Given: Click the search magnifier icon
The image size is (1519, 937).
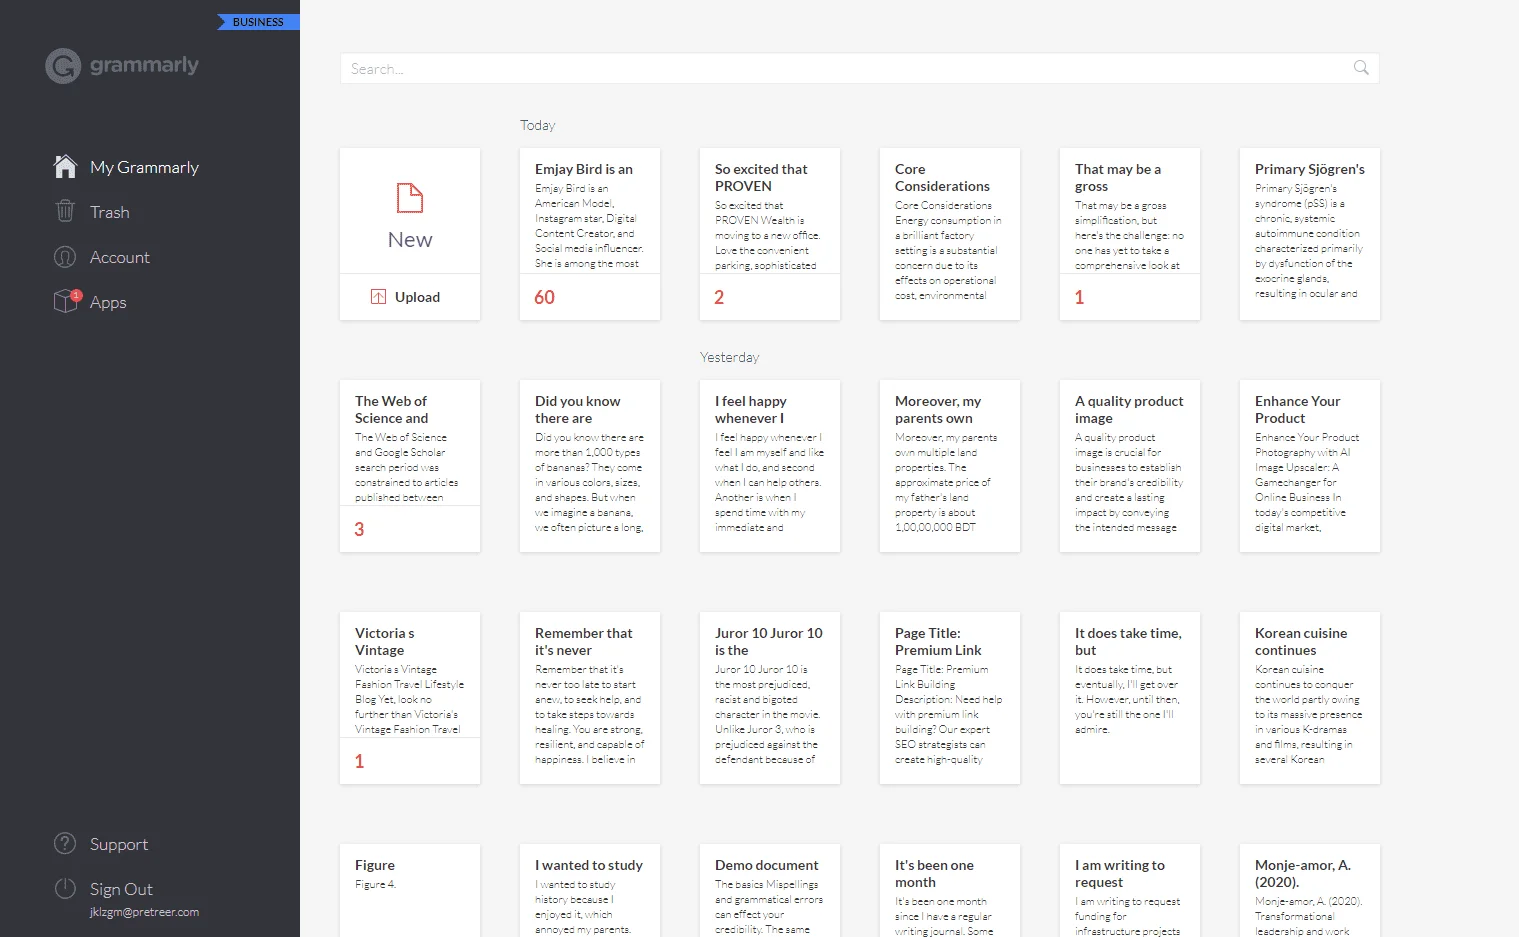Looking at the screenshot, I should tap(1361, 68).
